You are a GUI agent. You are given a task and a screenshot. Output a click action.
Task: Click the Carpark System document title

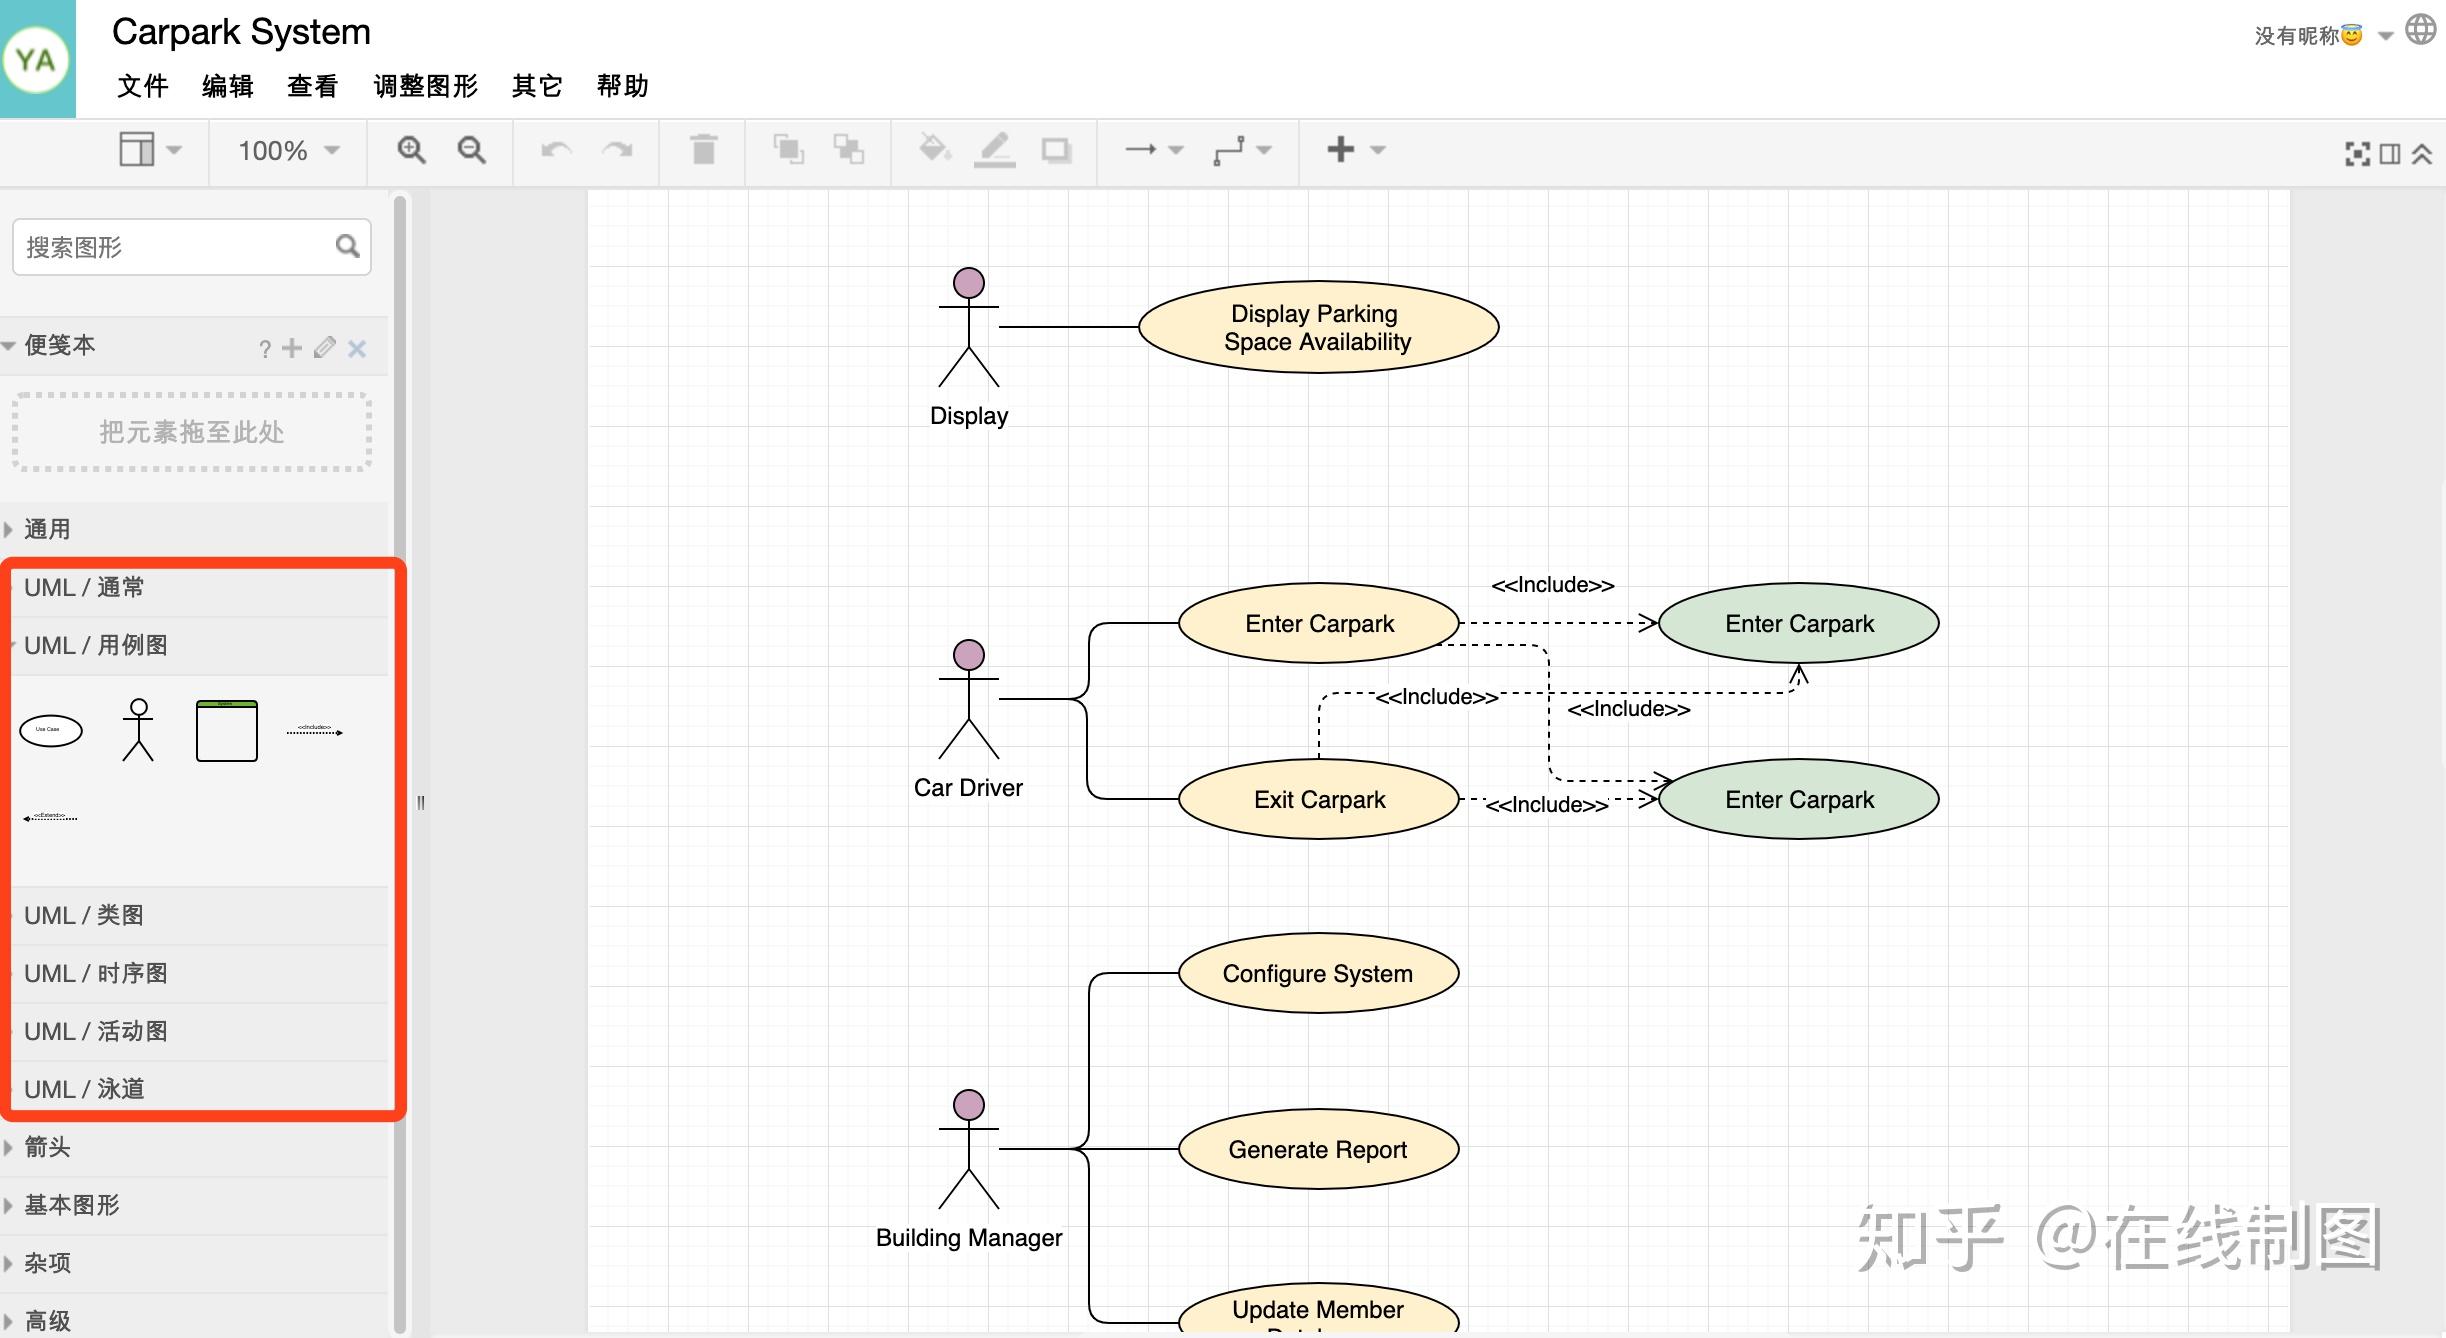[241, 32]
